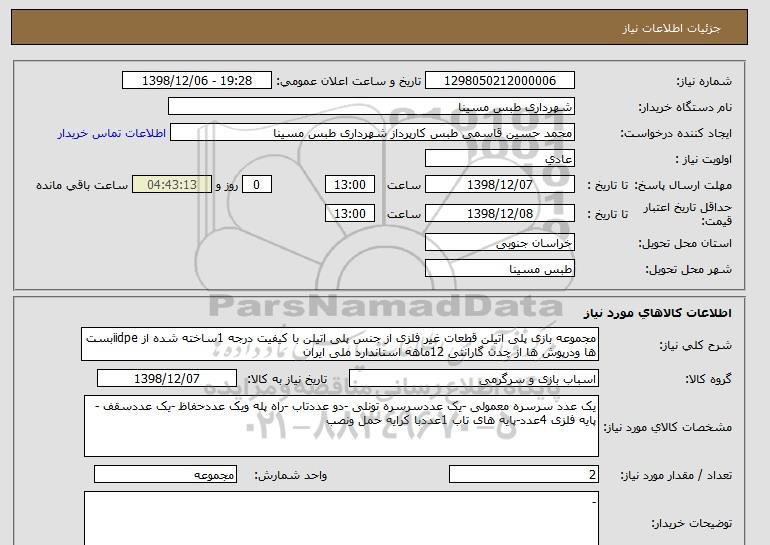Click the label تعداد / مقدار مورد نیاز
This screenshot has height=545, width=770.
[676, 475]
